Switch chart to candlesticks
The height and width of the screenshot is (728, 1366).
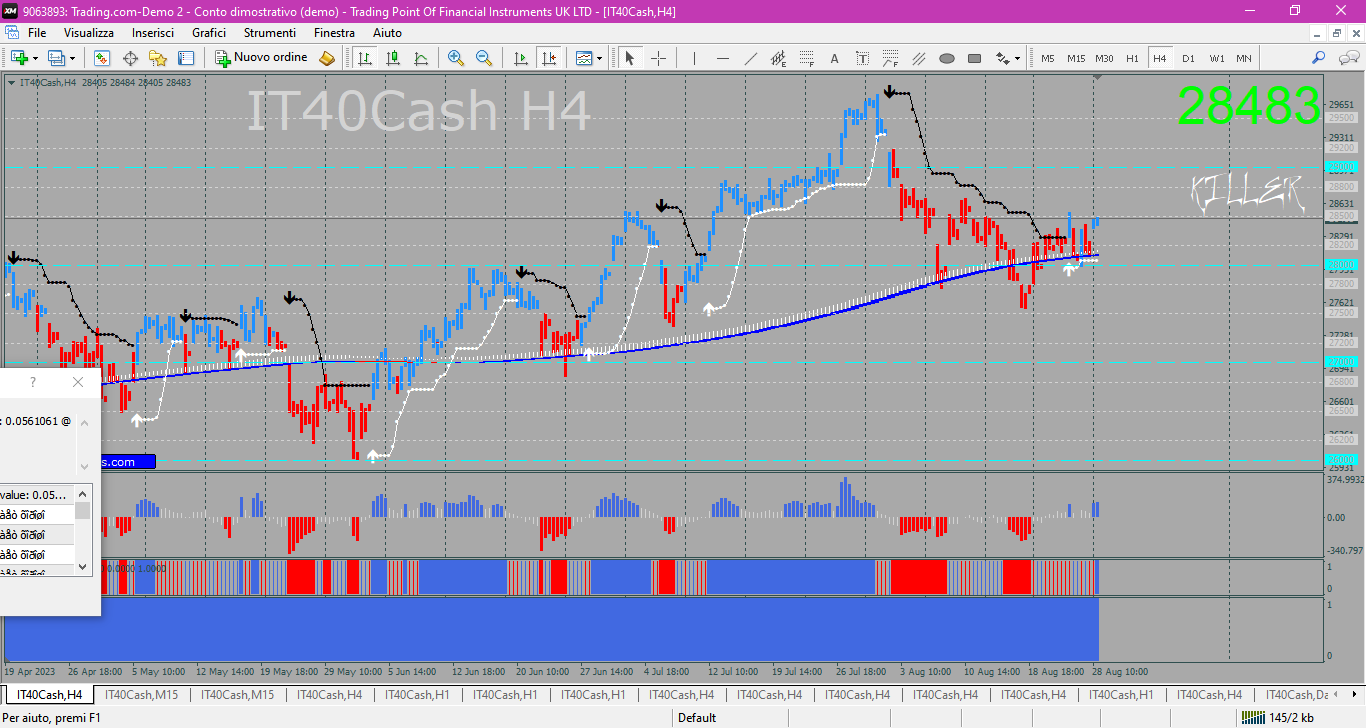pos(393,58)
